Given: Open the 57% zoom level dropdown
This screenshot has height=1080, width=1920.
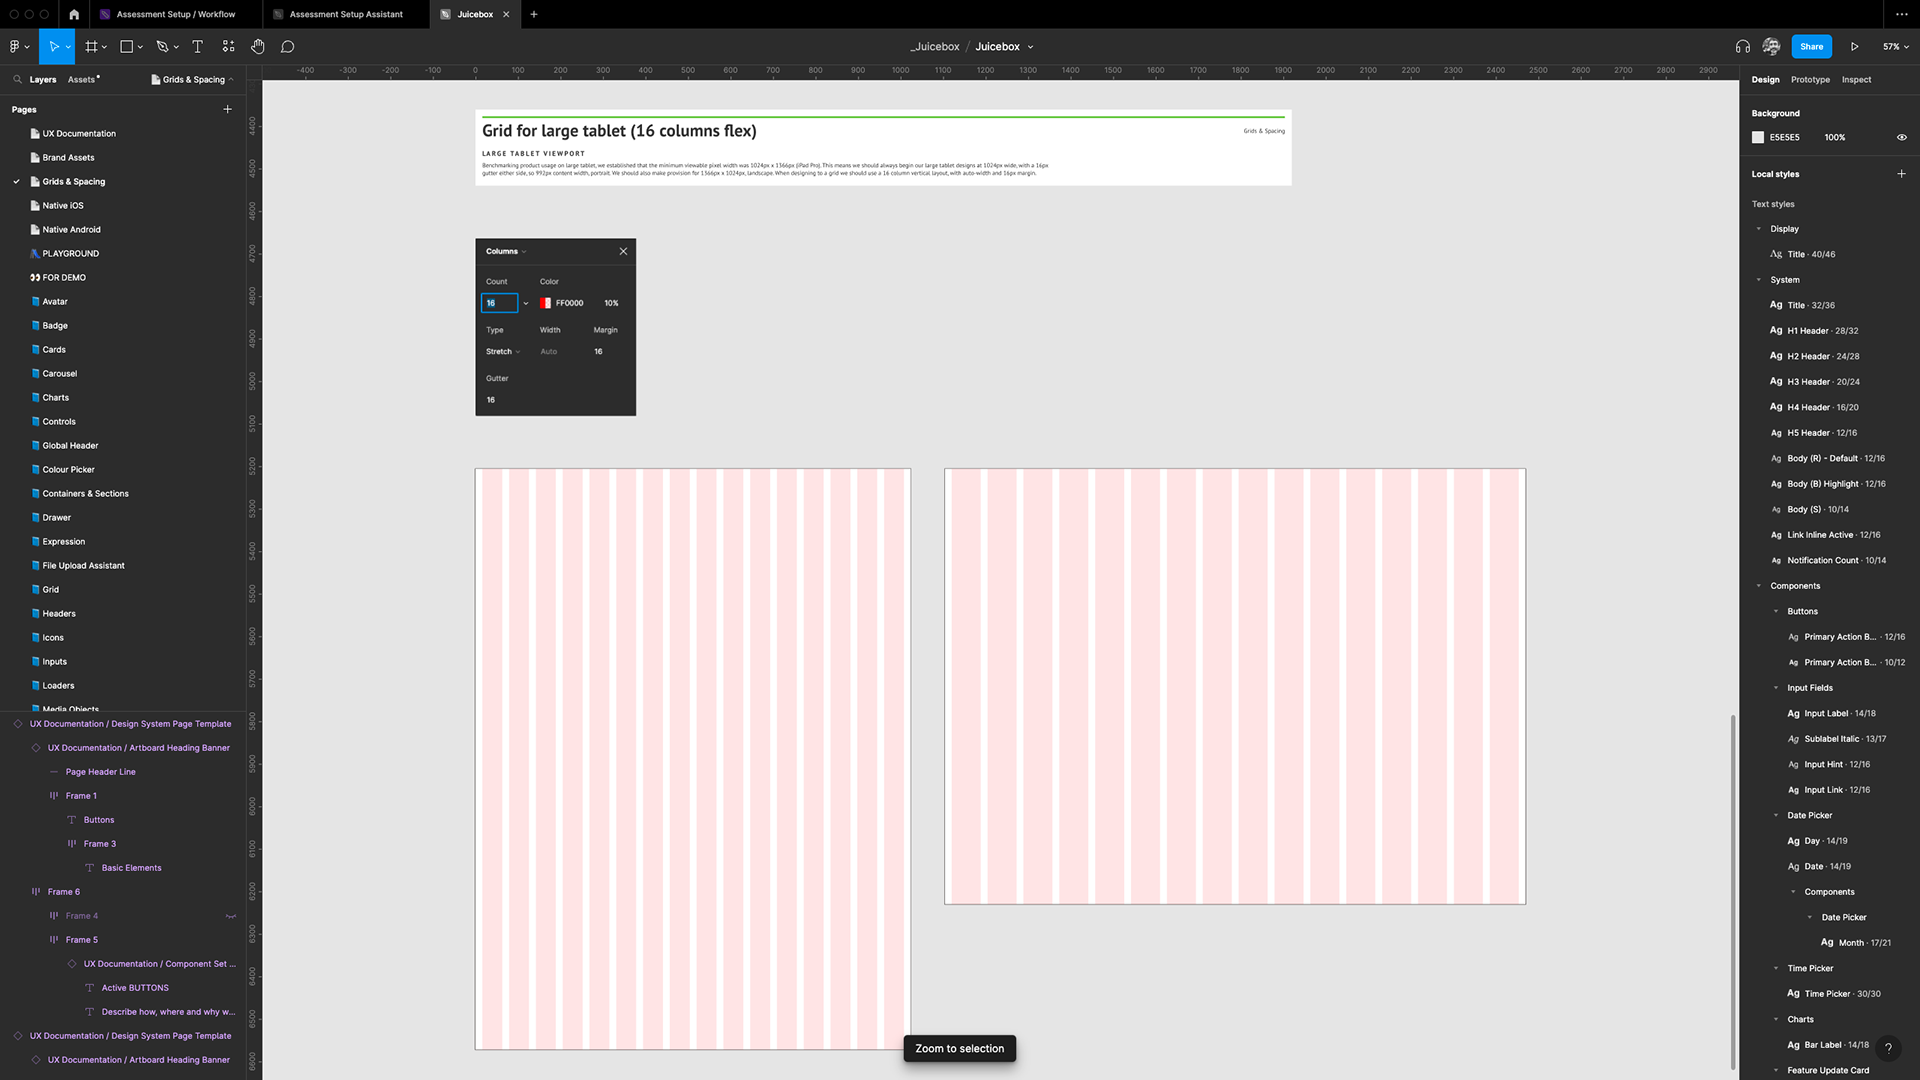Looking at the screenshot, I should [x=1895, y=47].
